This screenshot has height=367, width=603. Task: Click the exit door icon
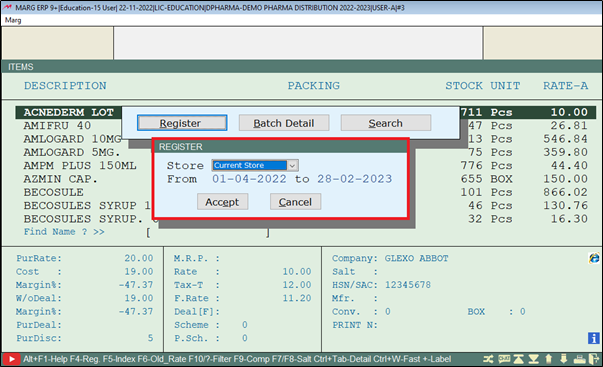click(594, 359)
